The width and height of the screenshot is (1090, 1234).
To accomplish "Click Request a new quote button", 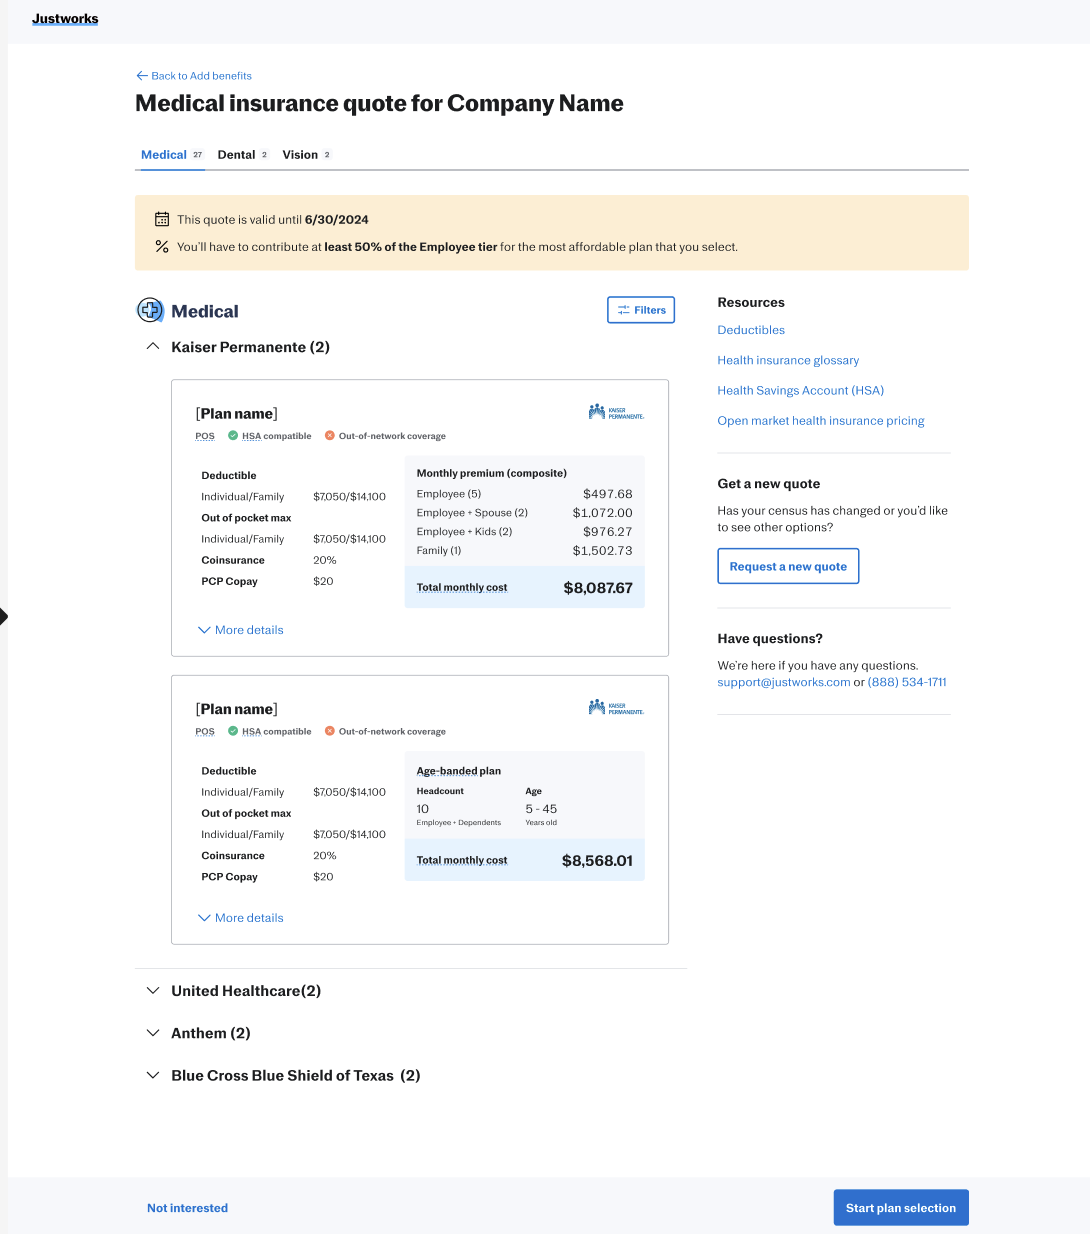I will 788,566.
